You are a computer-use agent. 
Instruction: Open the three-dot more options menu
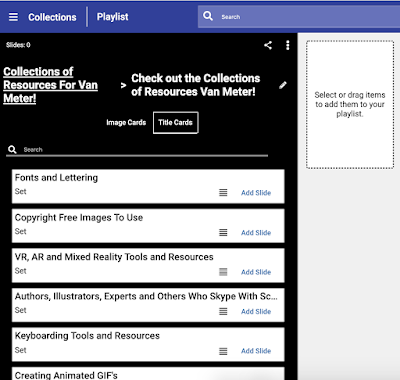(288, 45)
